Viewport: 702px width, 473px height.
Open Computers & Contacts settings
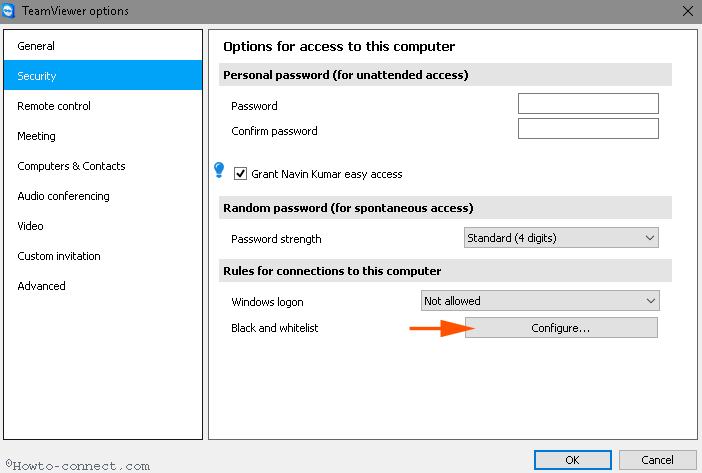[x=103, y=166]
